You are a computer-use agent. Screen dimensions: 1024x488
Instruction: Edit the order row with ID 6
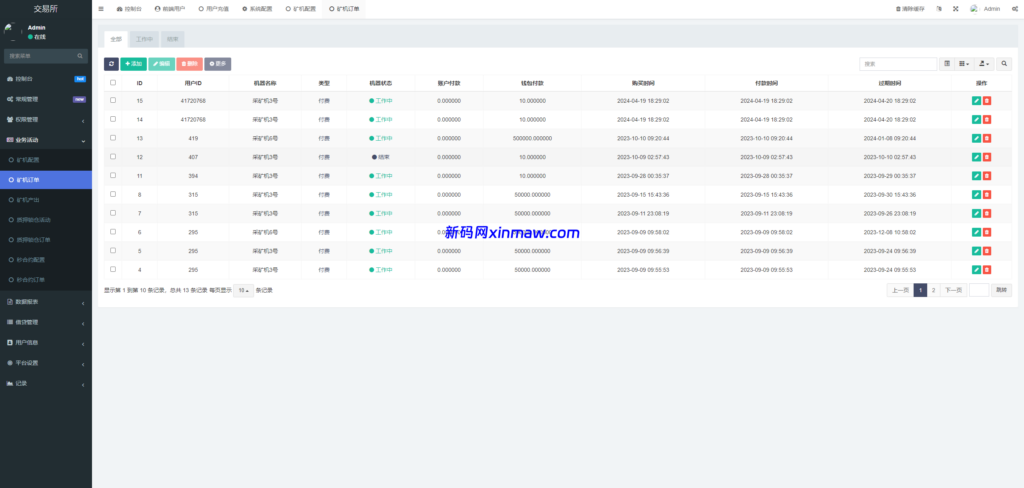(x=976, y=232)
